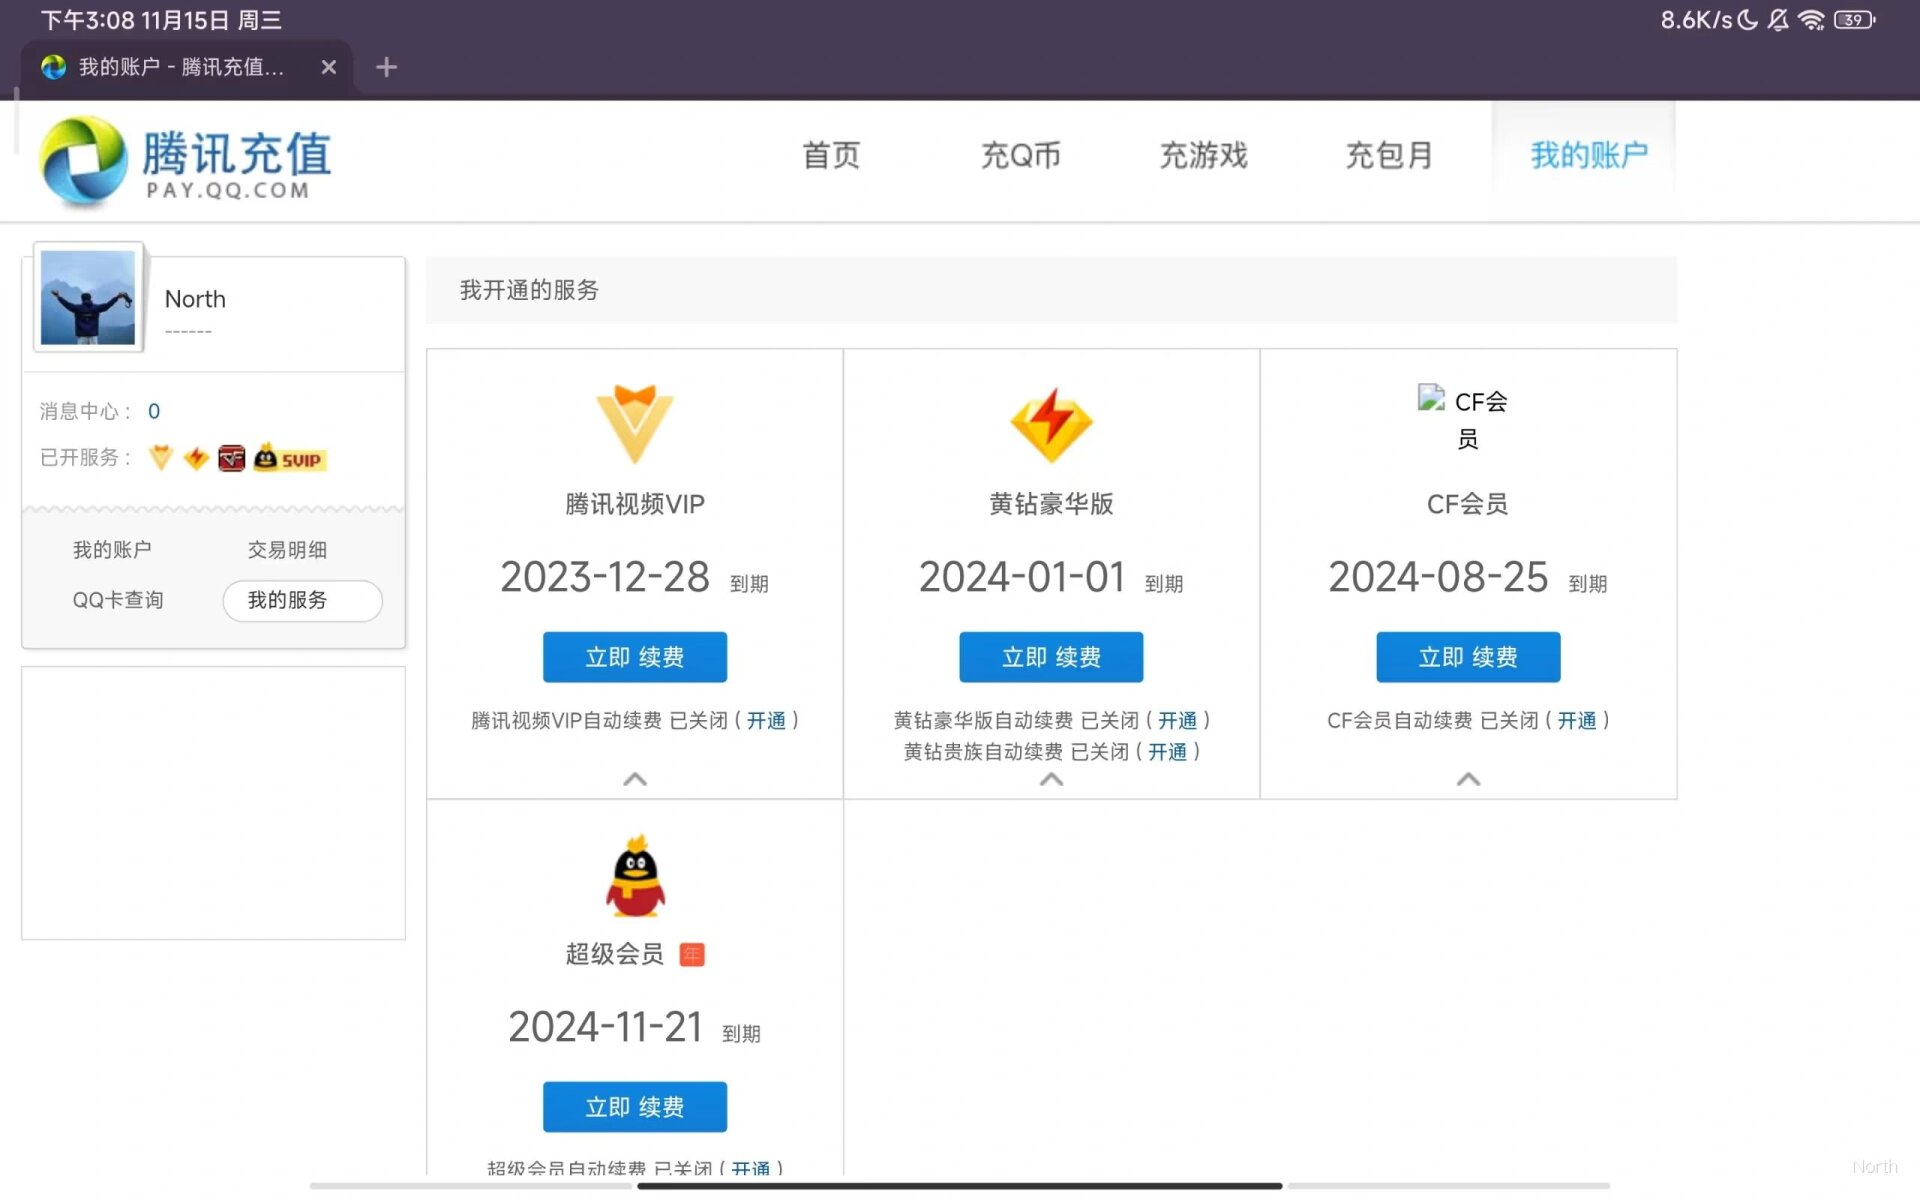Open the 充游戏 navigation tab
This screenshot has width=1920, height=1200.
coord(1203,155)
